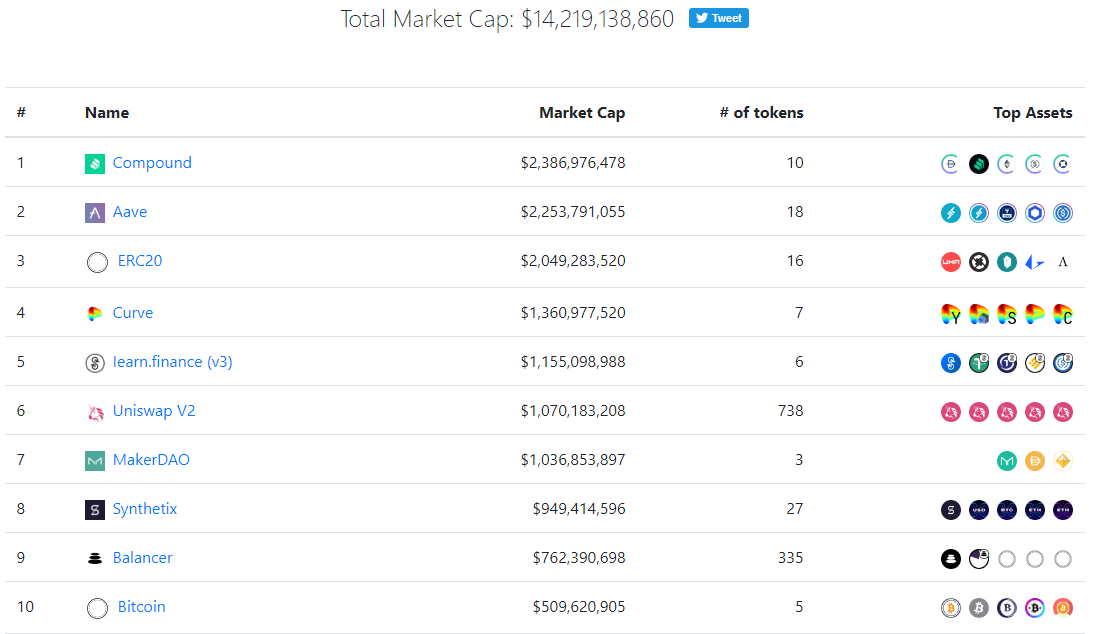Screen dimensions: 1097x634
Task: Click the blue yearn icon in Iearn.finance row
Action: 951,363
